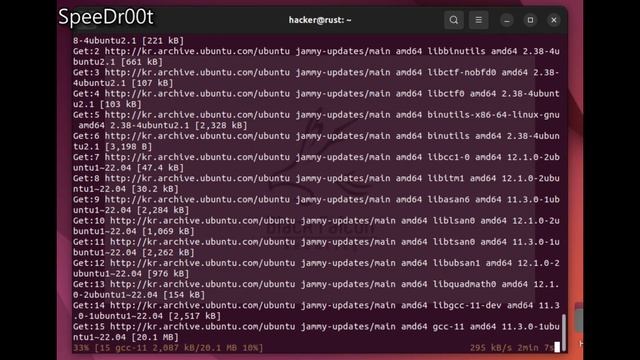Click the '[2,328 kB]' size text
The image size is (640, 360).
click(x=221, y=126)
